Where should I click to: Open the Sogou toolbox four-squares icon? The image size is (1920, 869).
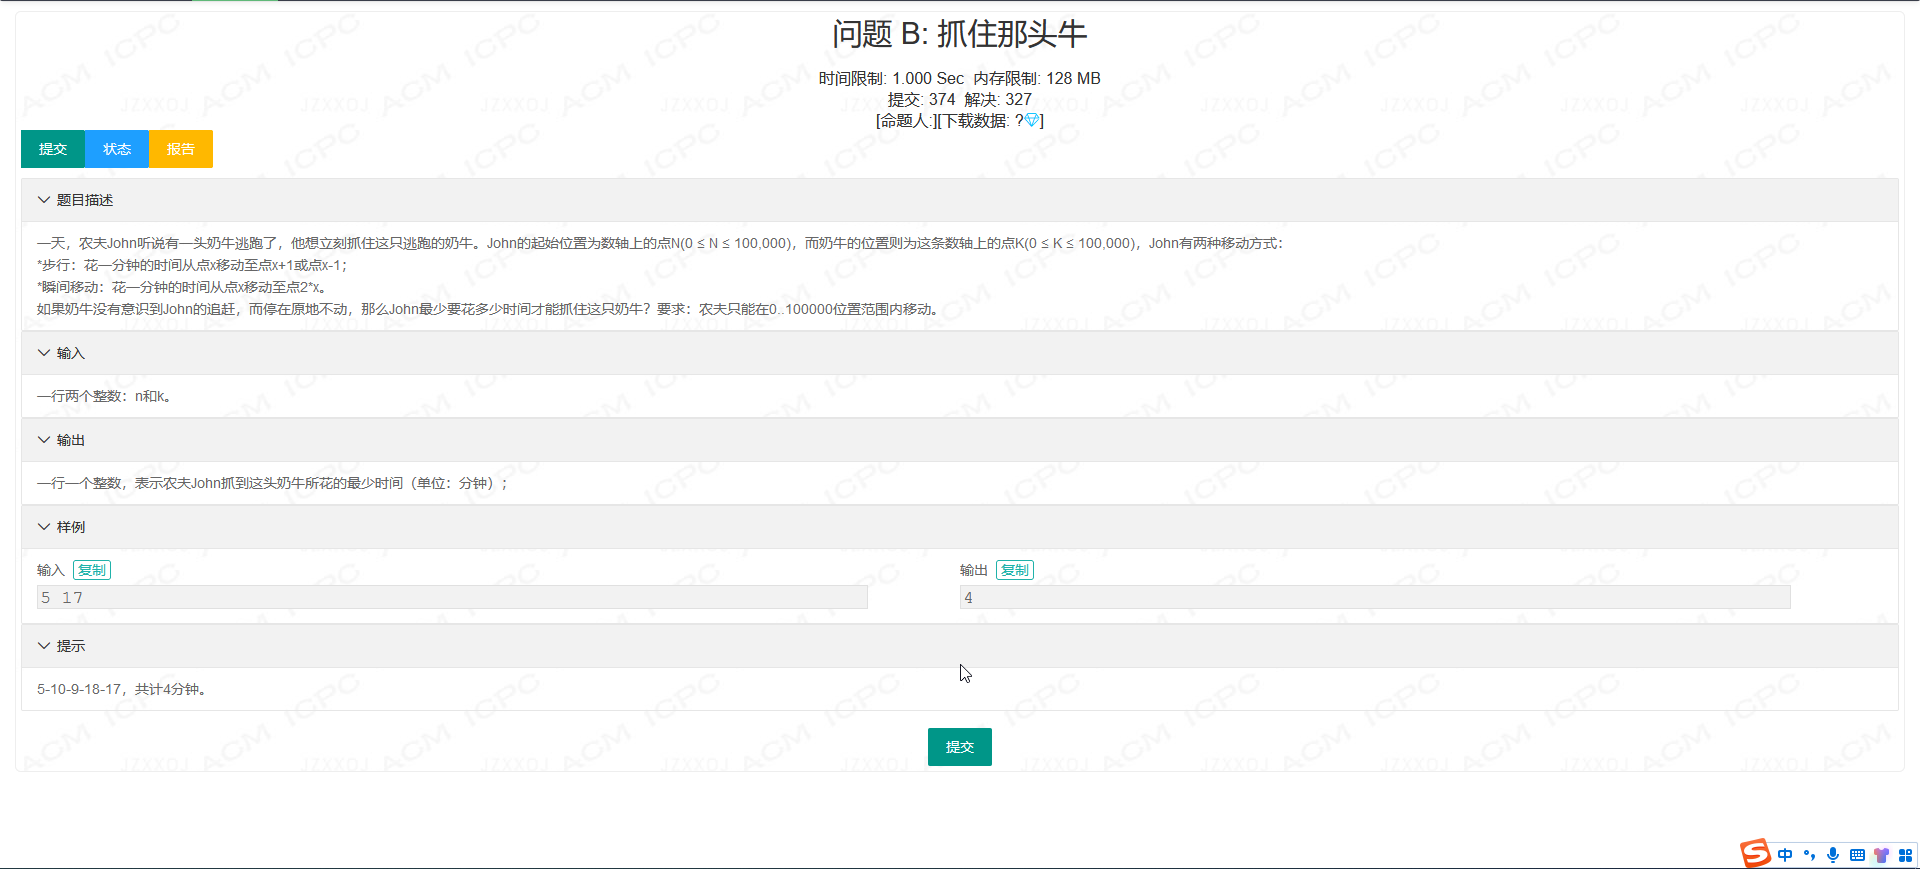[x=1905, y=855]
